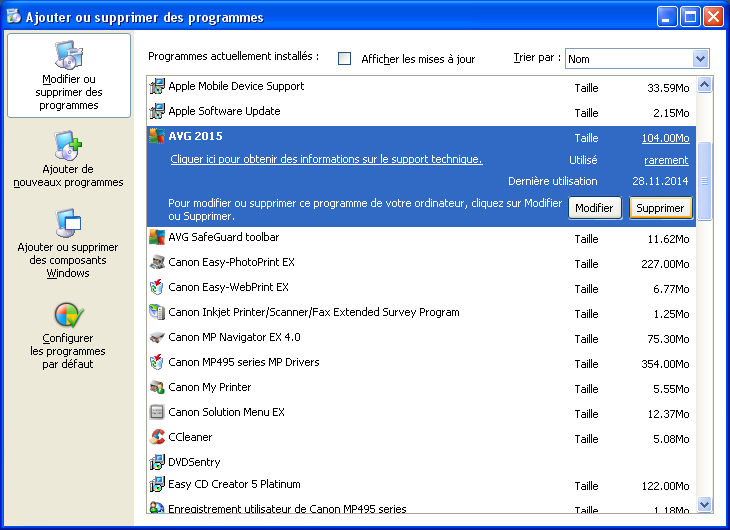
Task: Open the Trier par dropdown
Action: tap(700, 59)
